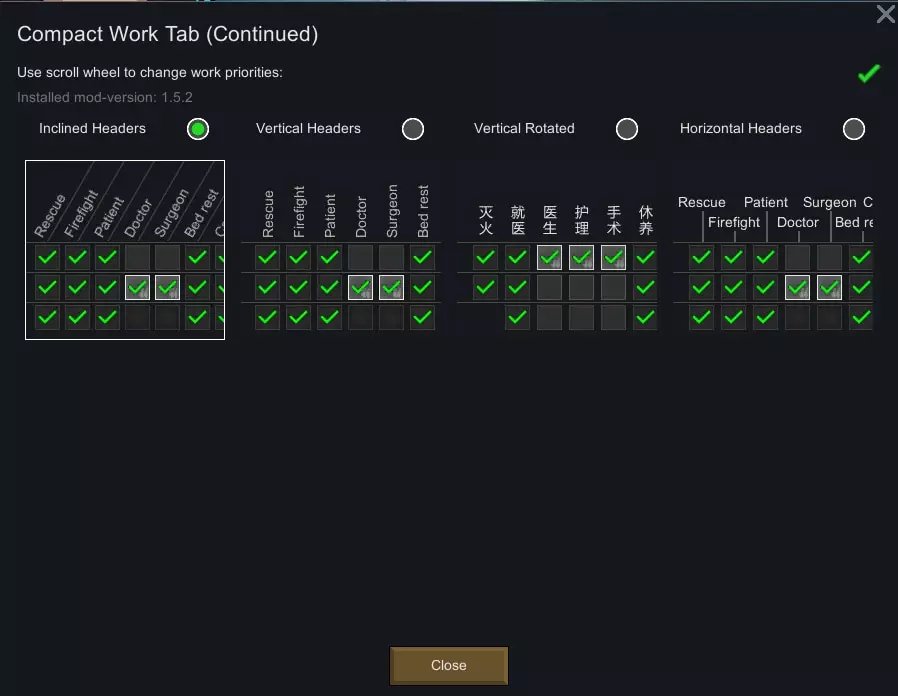Click the Patient header in Horizontal Headers preview

pyautogui.click(x=766, y=202)
